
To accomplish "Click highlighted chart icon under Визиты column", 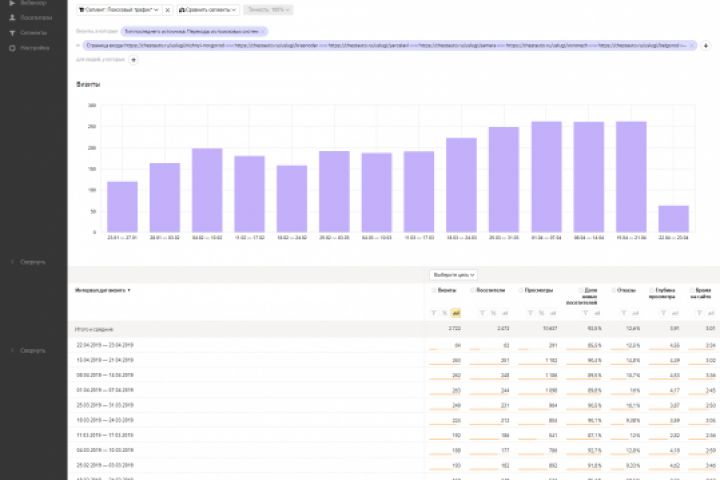I will click(x=456, y=313).
